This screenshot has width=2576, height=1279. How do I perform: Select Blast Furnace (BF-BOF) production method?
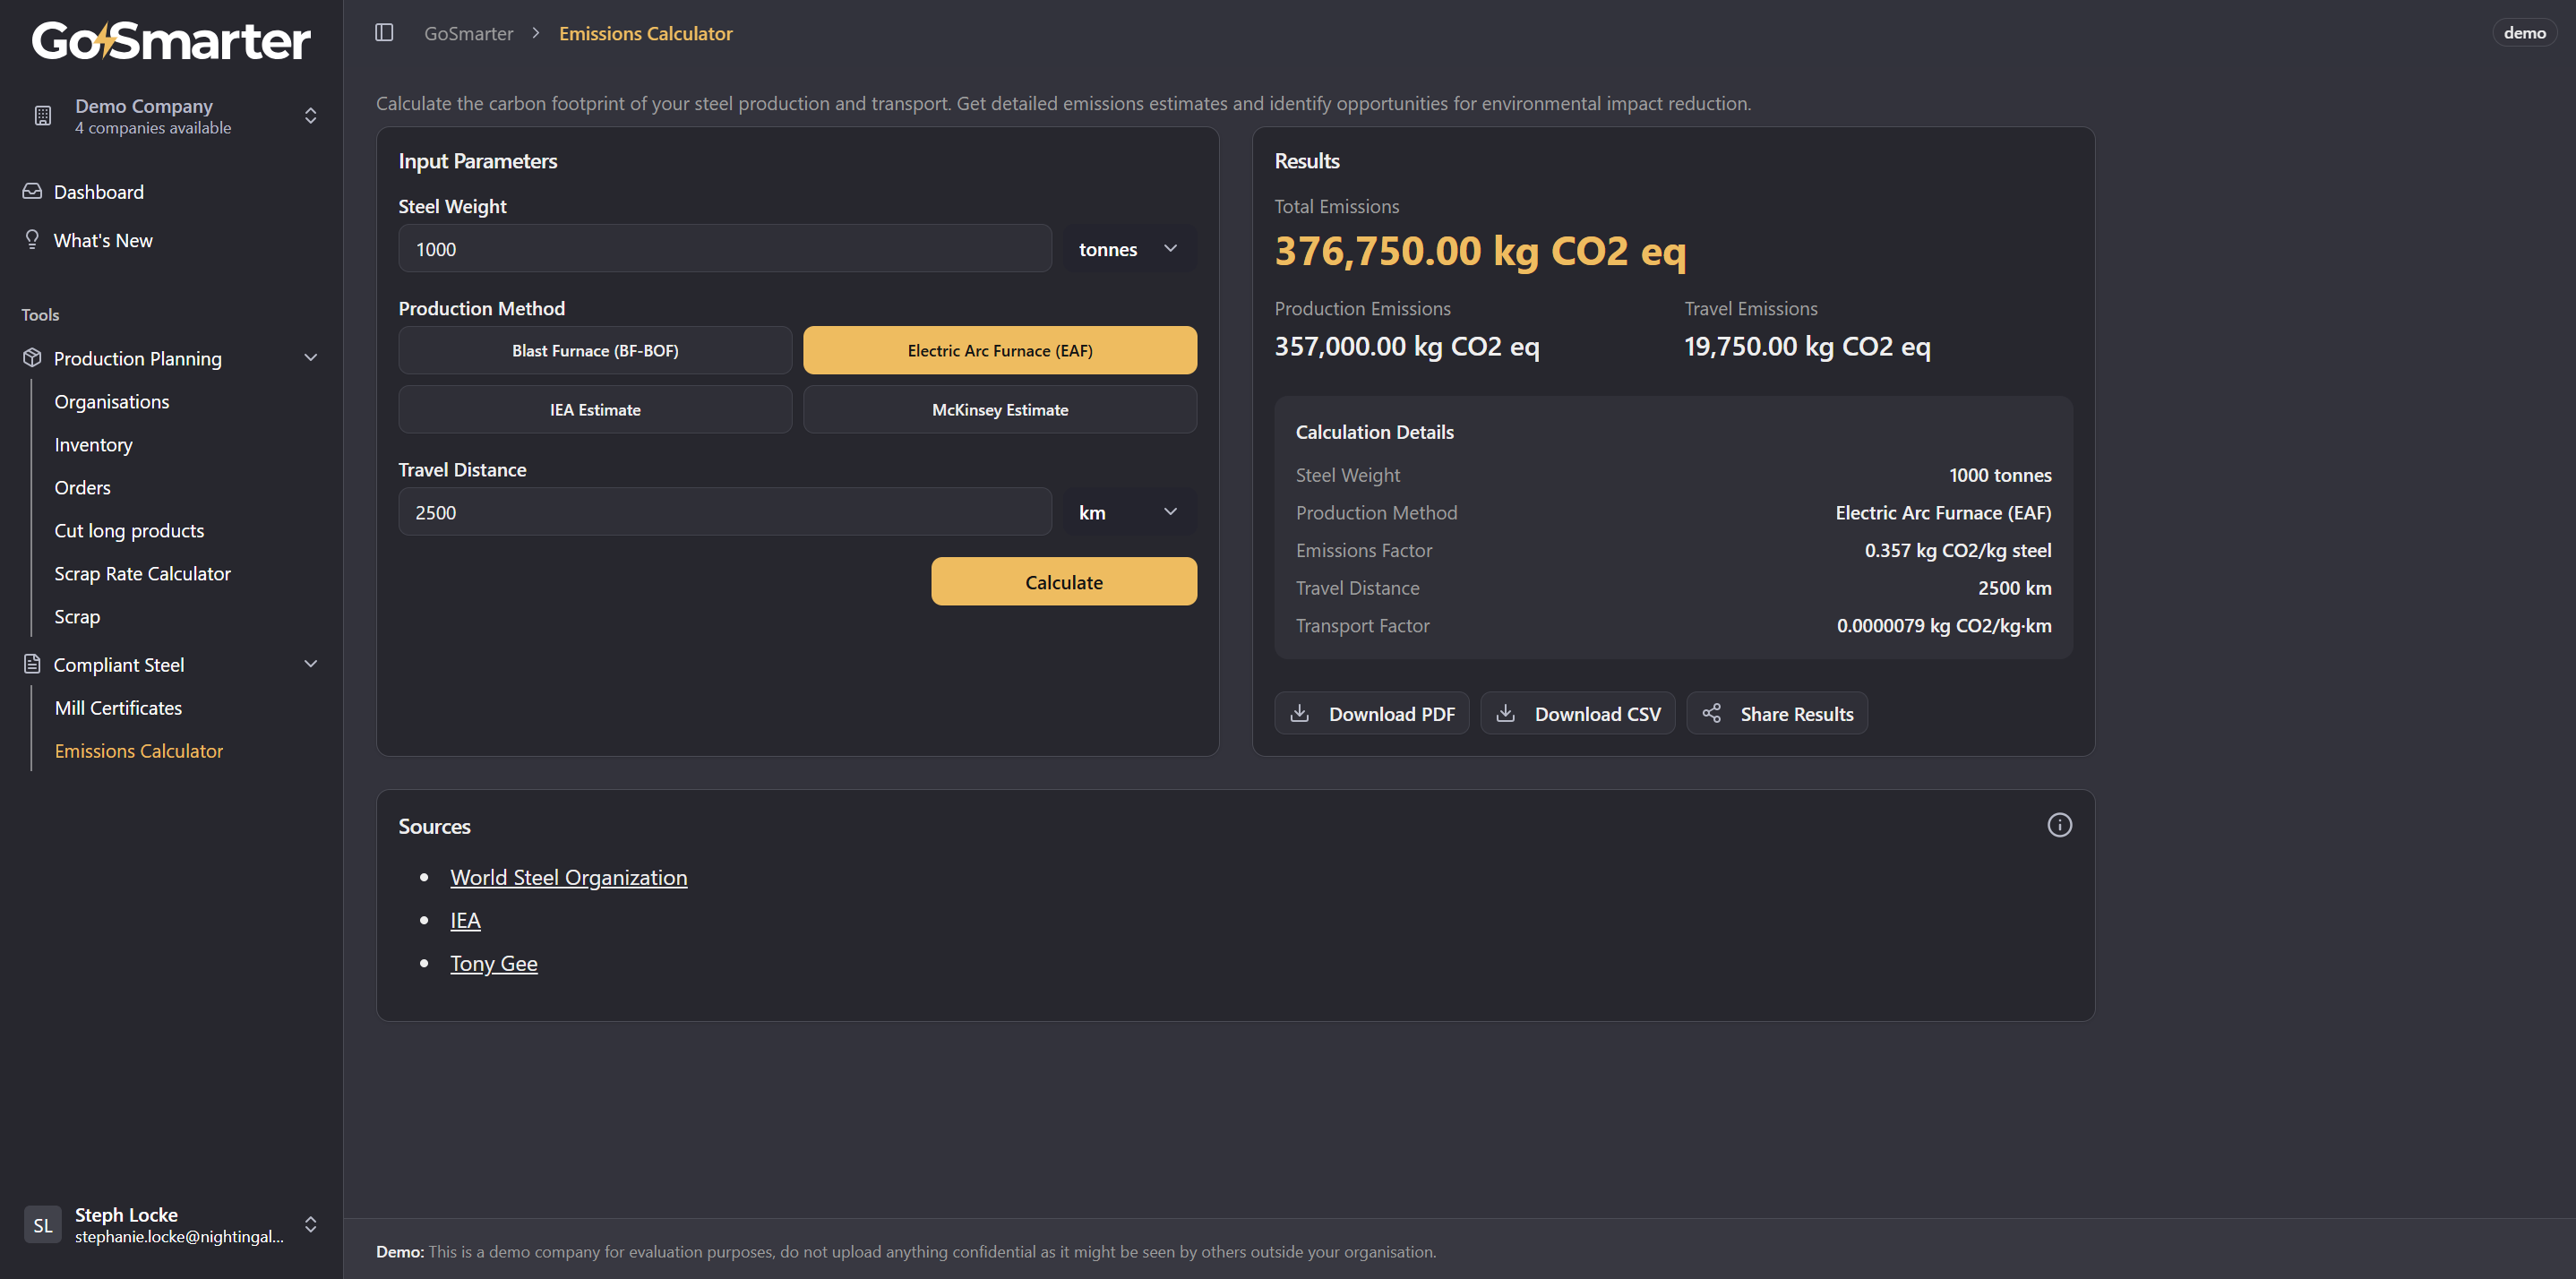point(595,350)
